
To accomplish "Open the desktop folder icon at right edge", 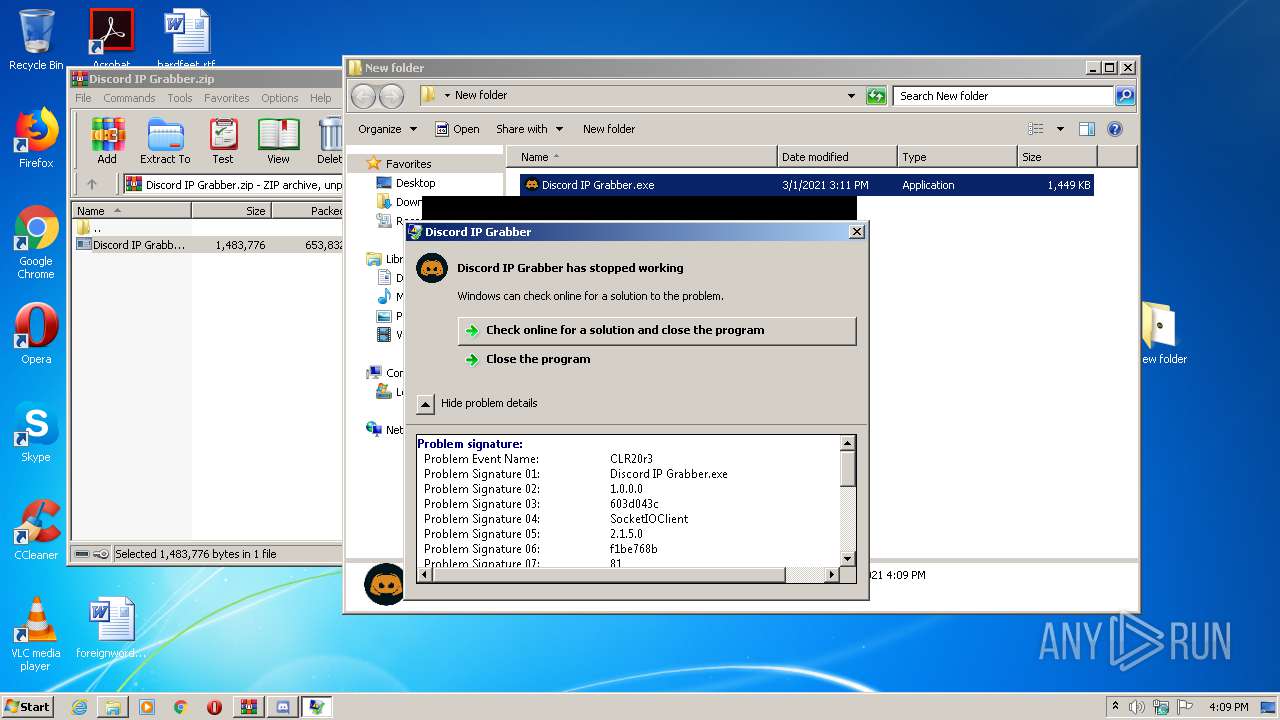I will point(1160,333).
